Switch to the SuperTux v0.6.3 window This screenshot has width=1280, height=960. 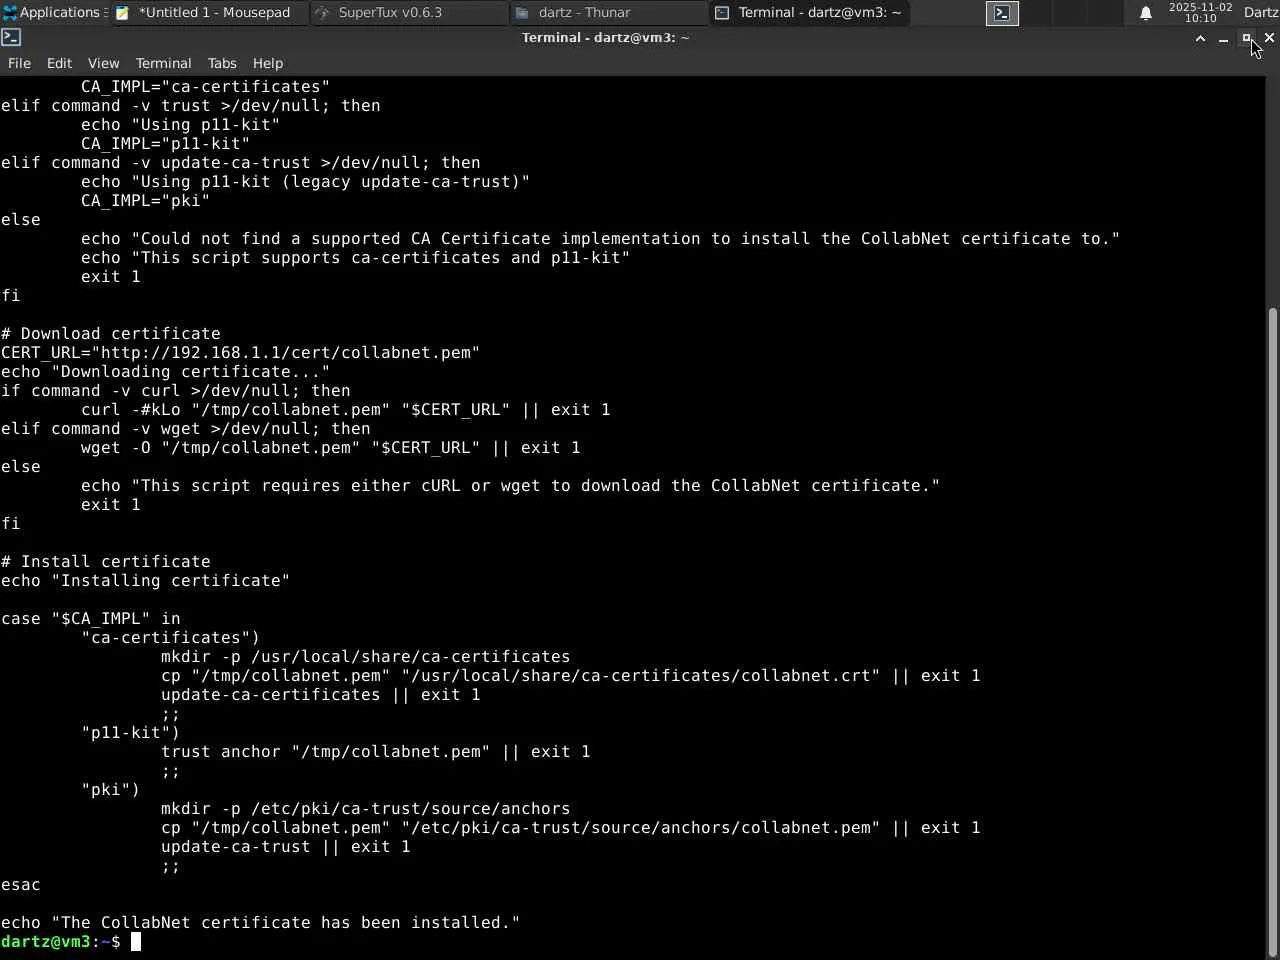pyautogui.click(x=390, y=13)
